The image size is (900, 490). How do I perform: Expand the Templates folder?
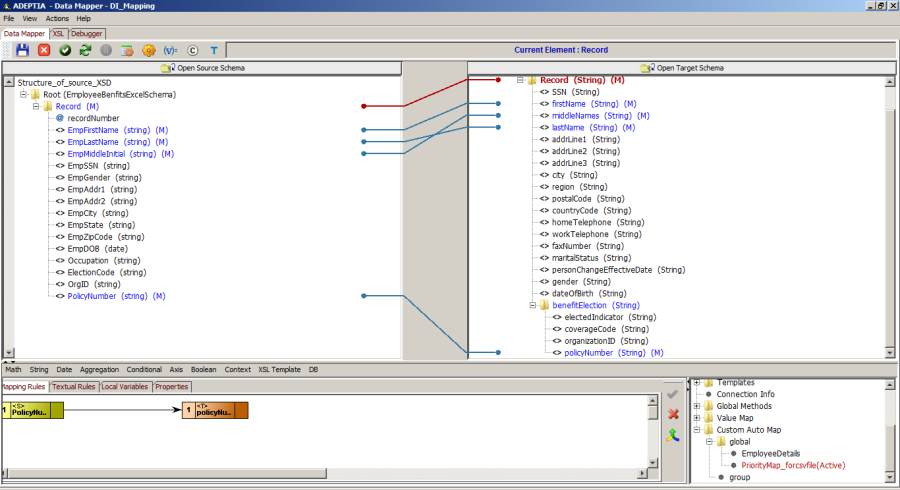[x=697, y=383]
